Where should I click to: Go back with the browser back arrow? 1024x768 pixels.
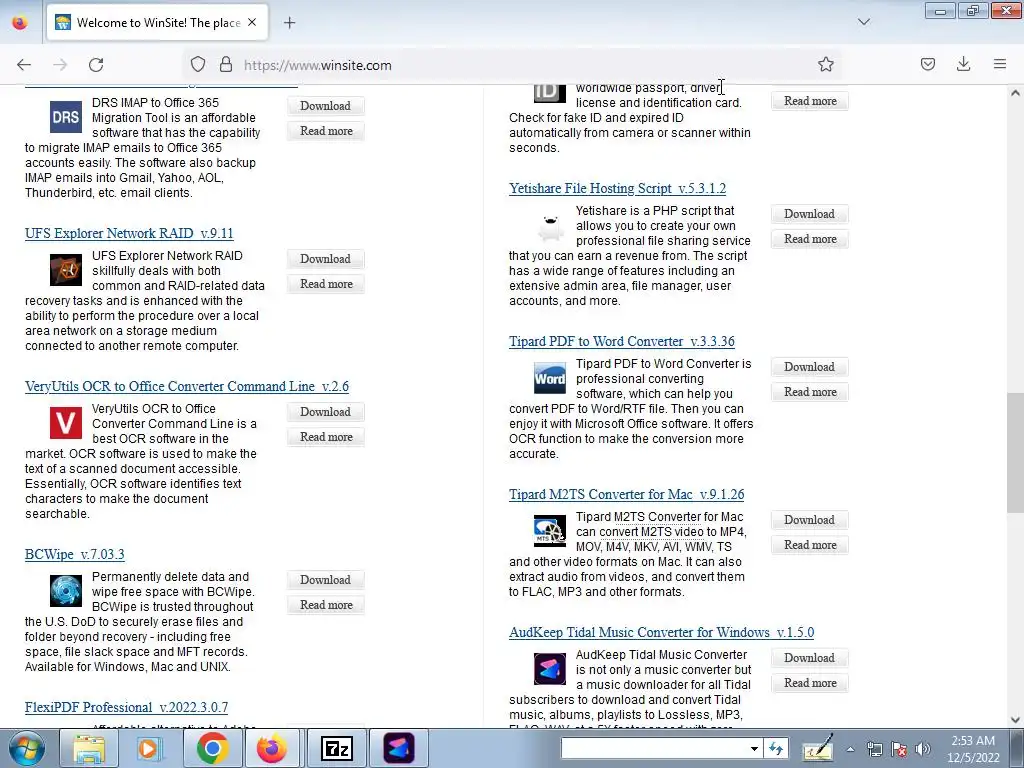coord(24,65)
